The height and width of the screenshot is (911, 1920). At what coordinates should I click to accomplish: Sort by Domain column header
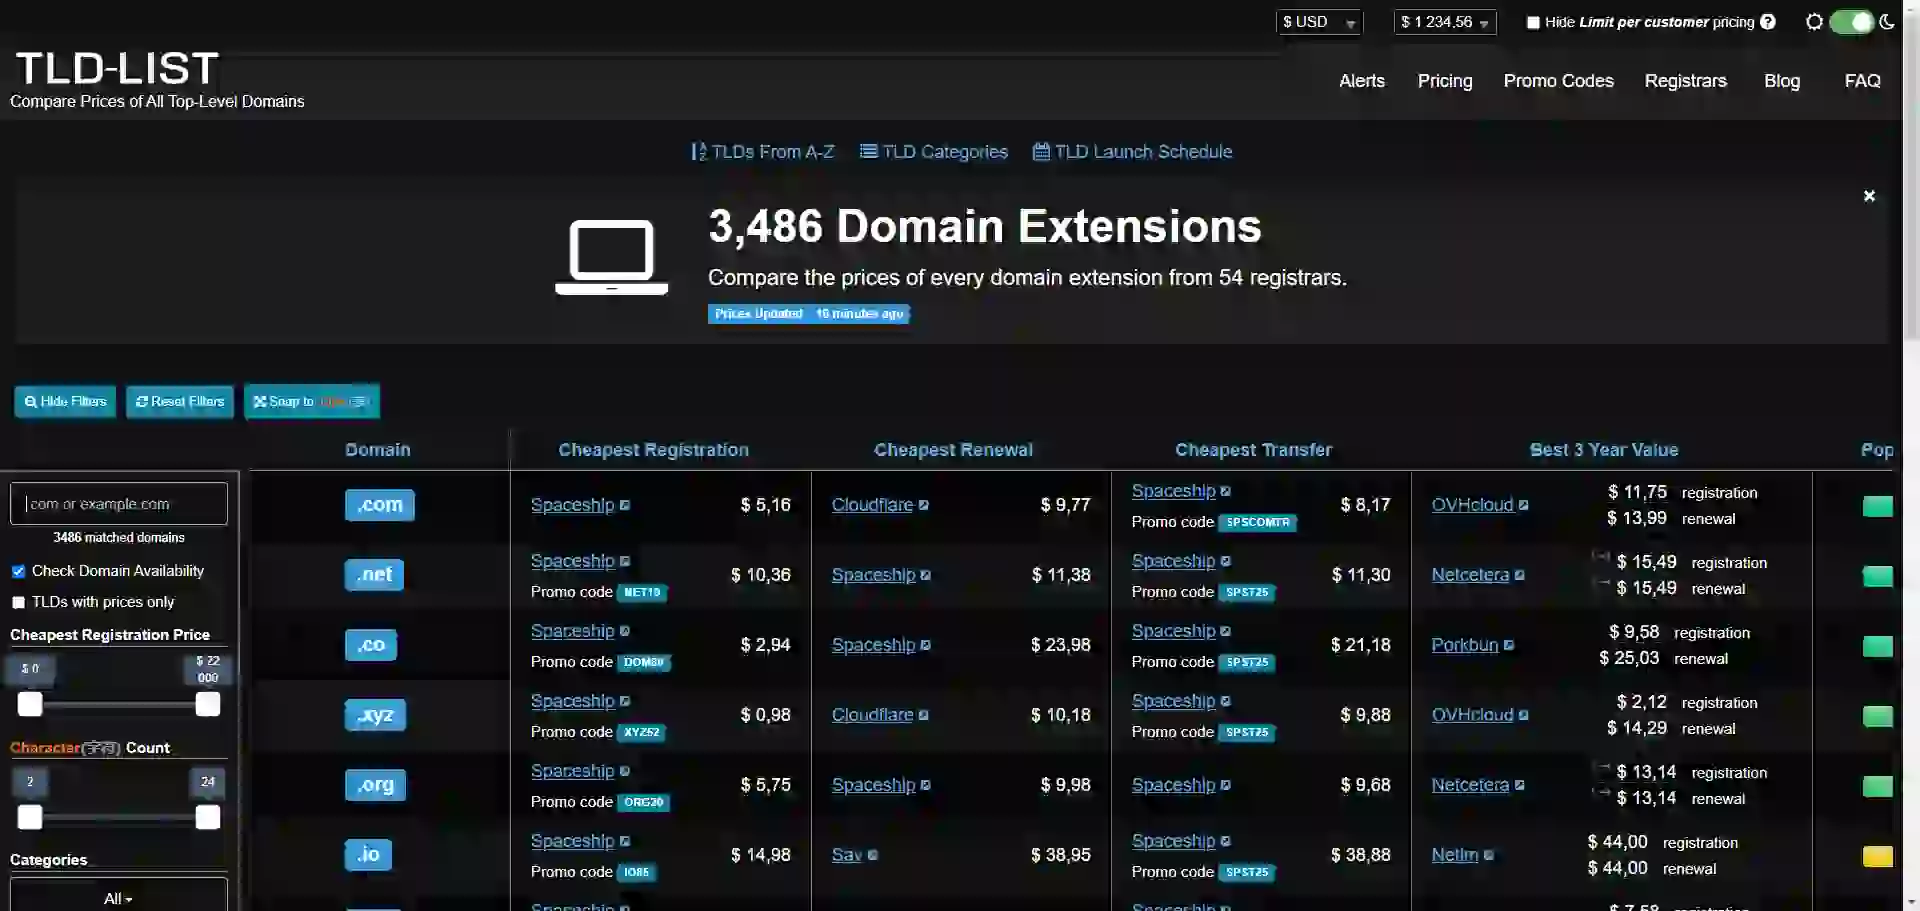click(x=377, y=450)
